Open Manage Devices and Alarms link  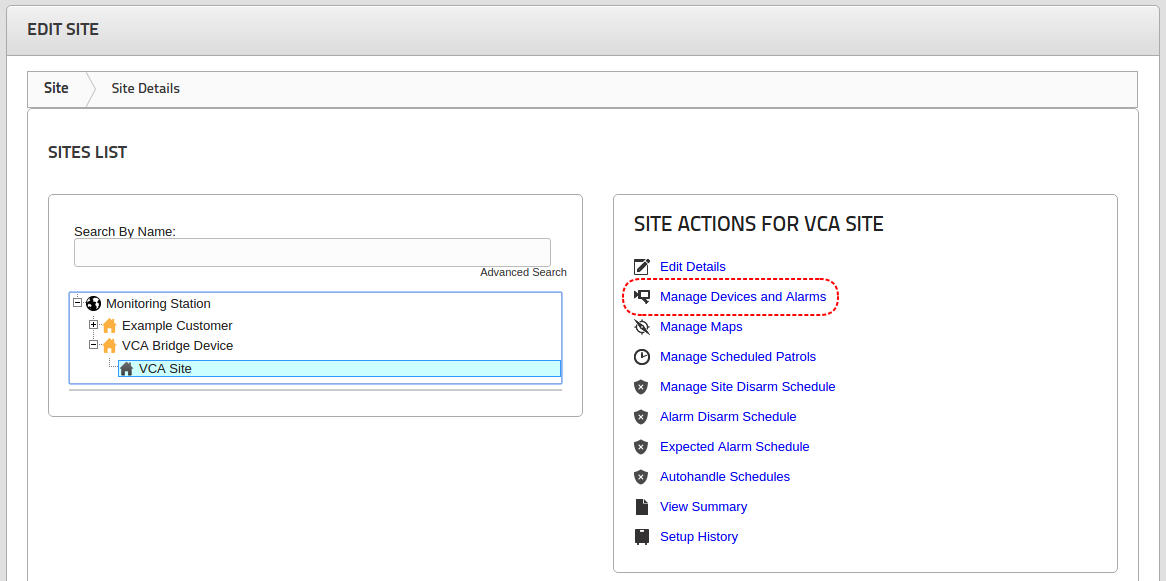click(743, 297)
